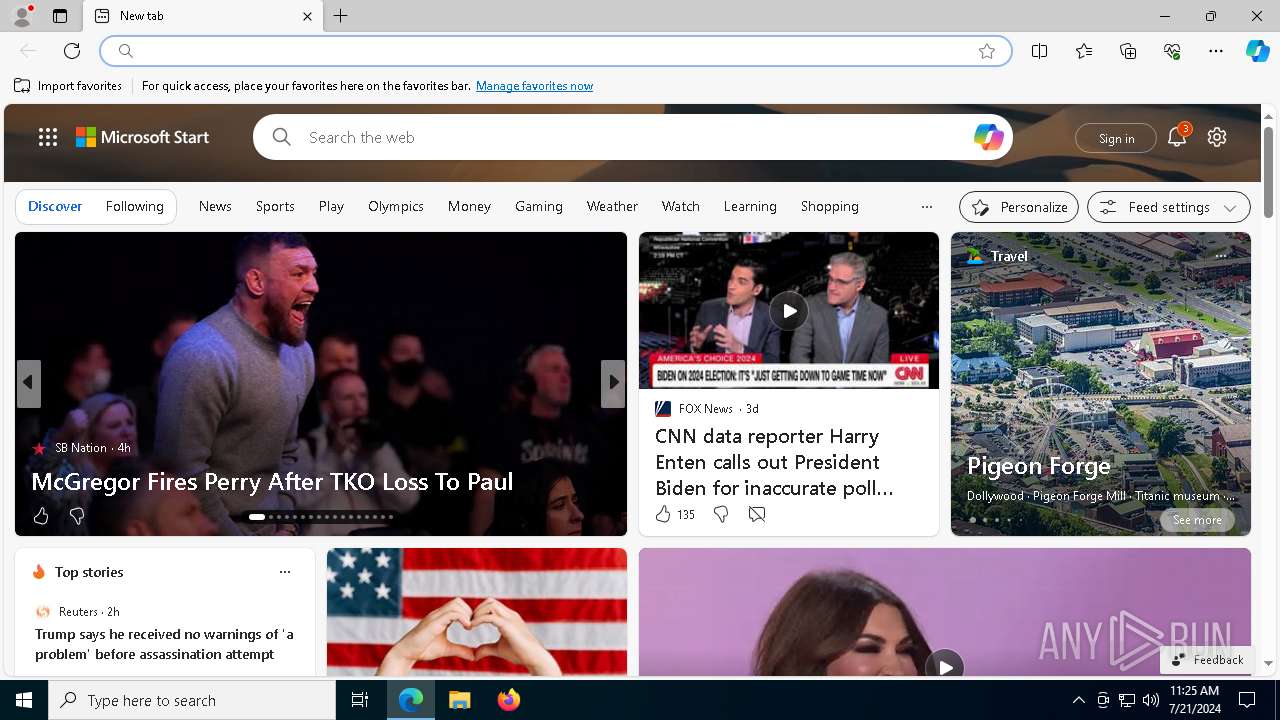Screen dimensions: 1280x720
Task: Expand the Feed settings dropdown
Action: point(1169,207)
